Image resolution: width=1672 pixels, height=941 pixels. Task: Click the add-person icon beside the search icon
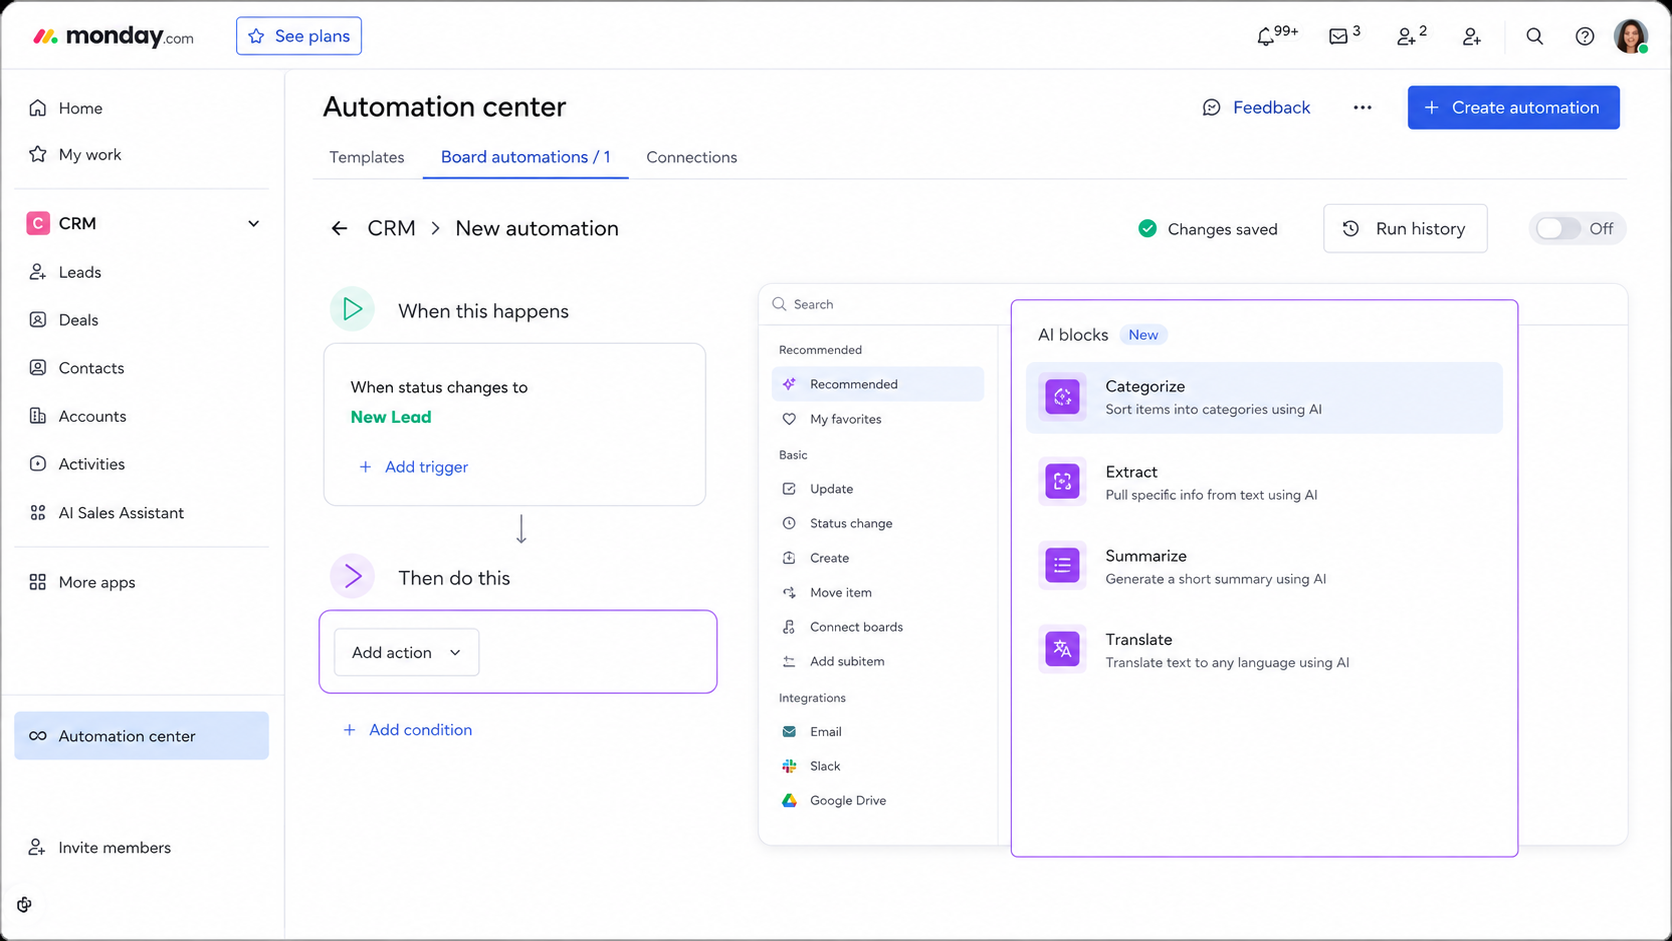(1471, 37)
